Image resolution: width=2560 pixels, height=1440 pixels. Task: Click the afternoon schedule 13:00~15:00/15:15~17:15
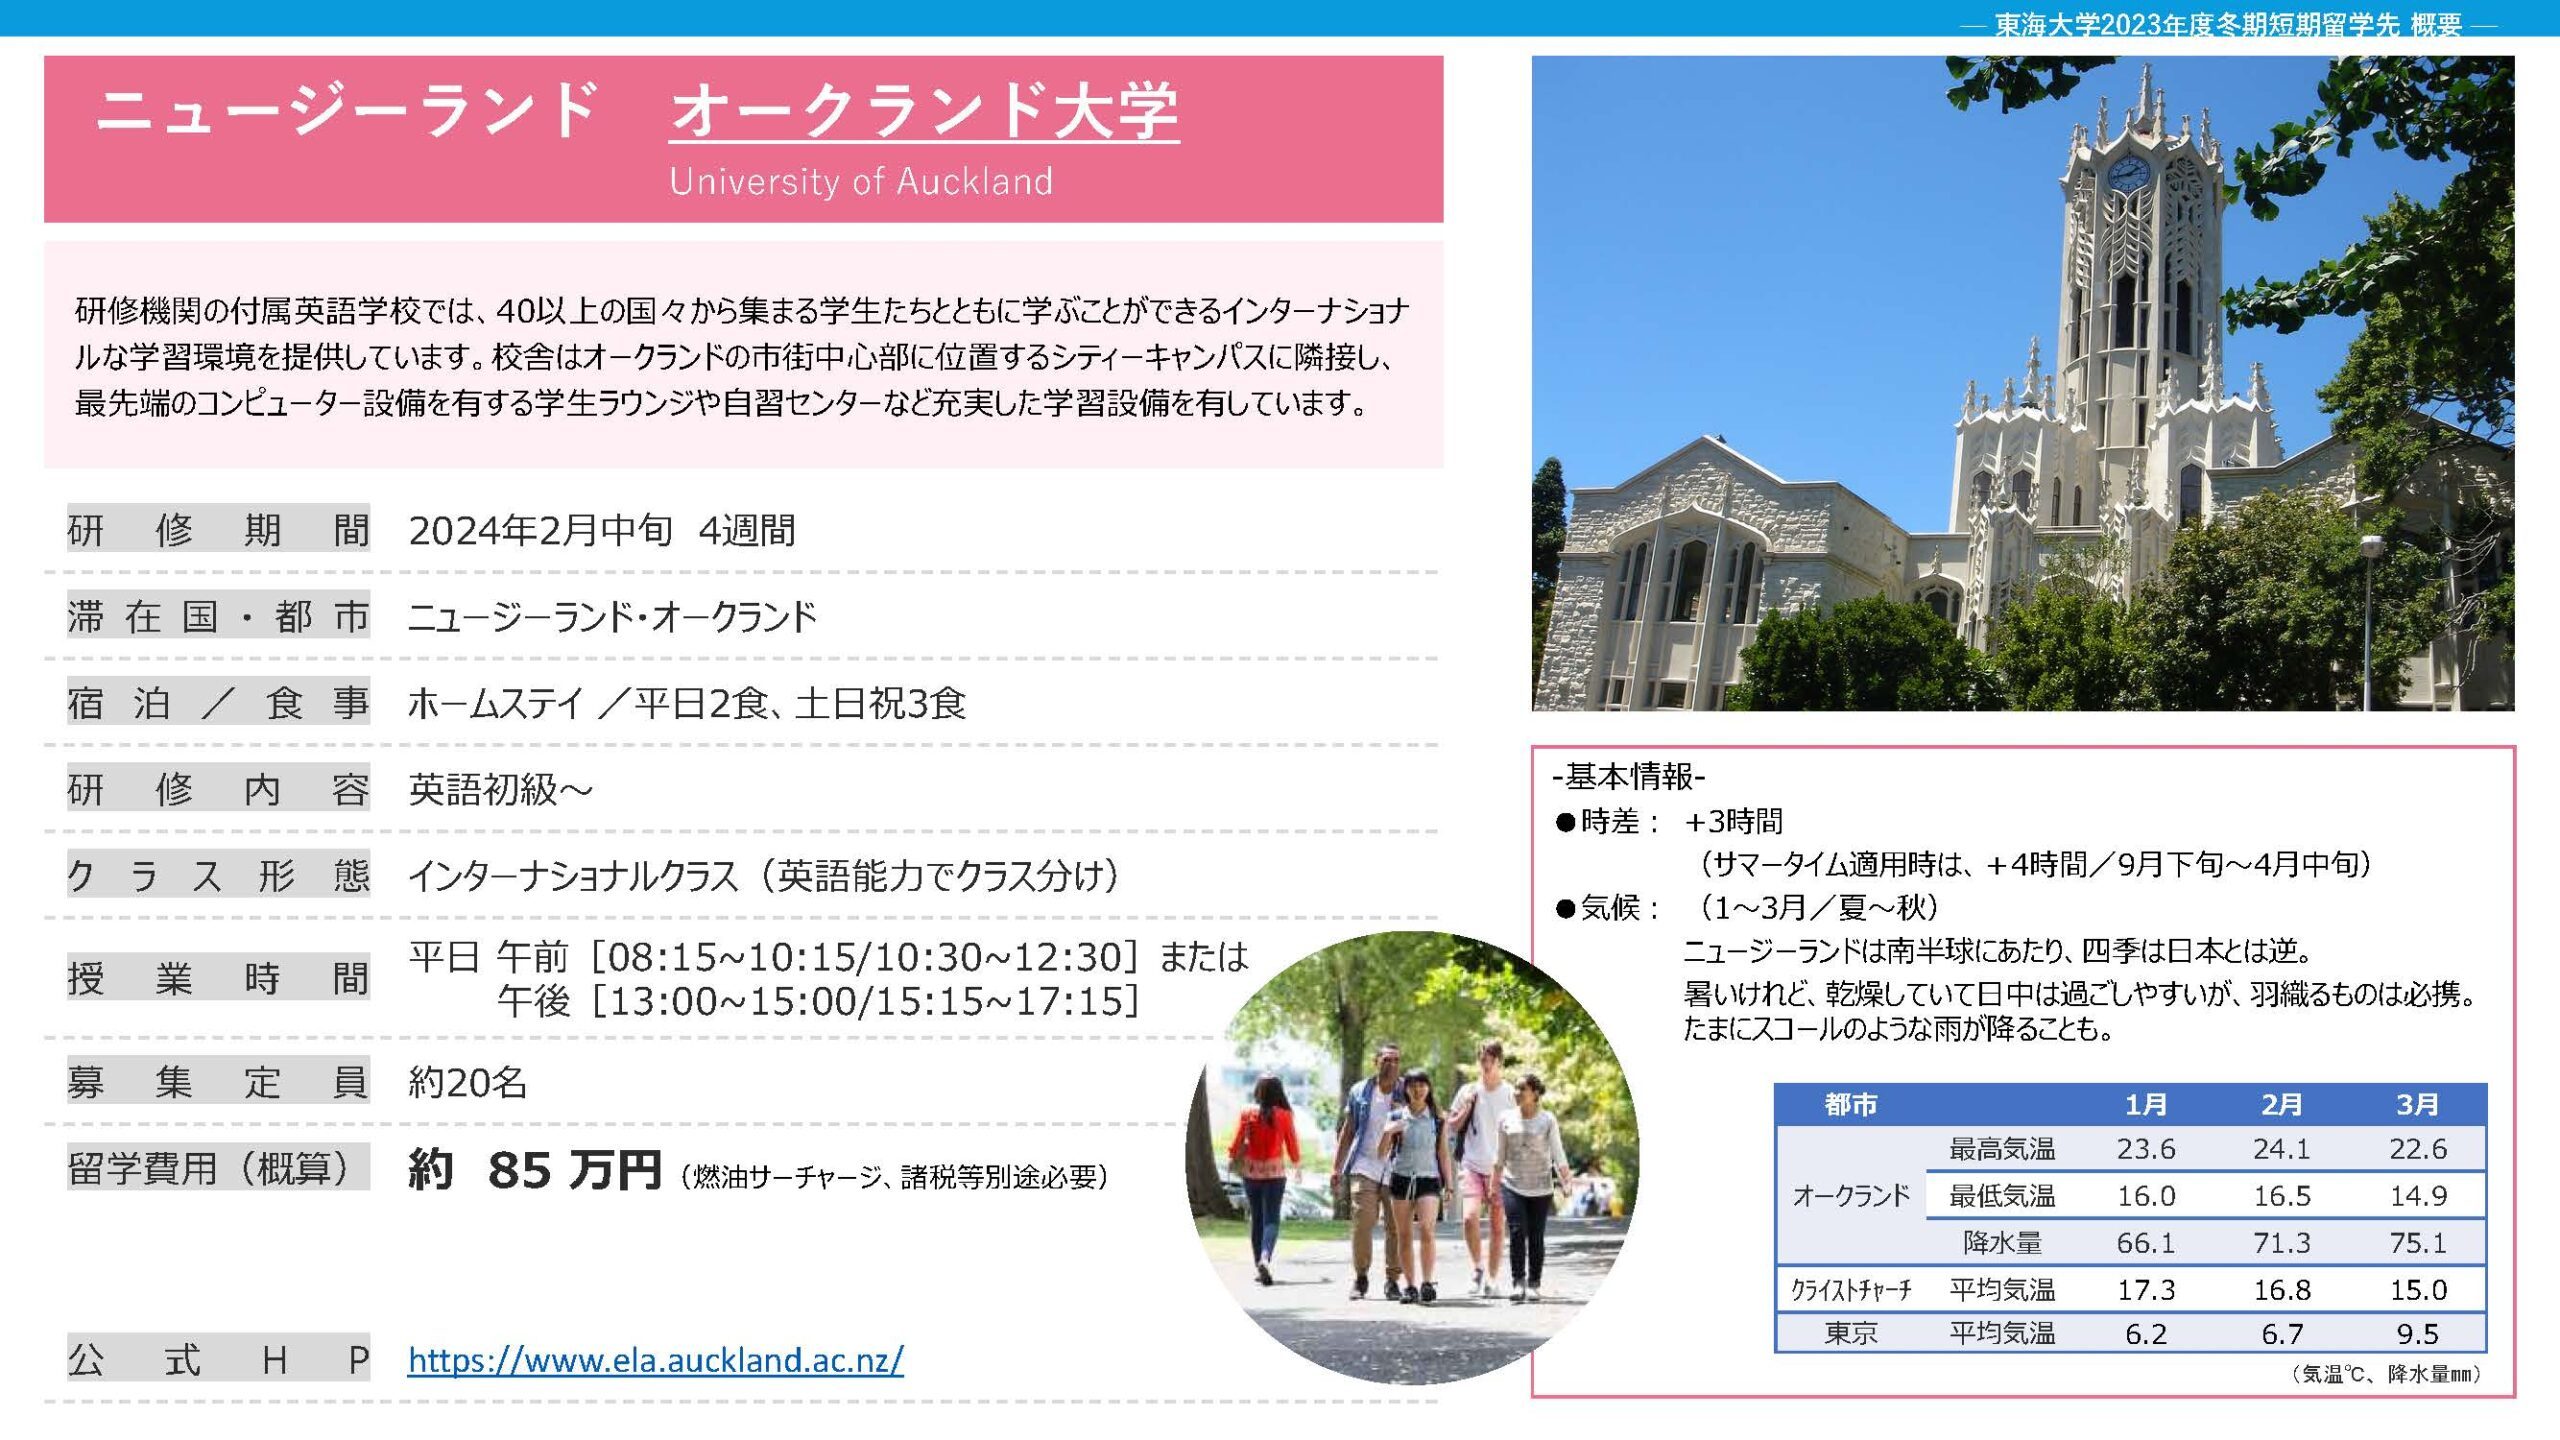click(x=864, y=1001)
